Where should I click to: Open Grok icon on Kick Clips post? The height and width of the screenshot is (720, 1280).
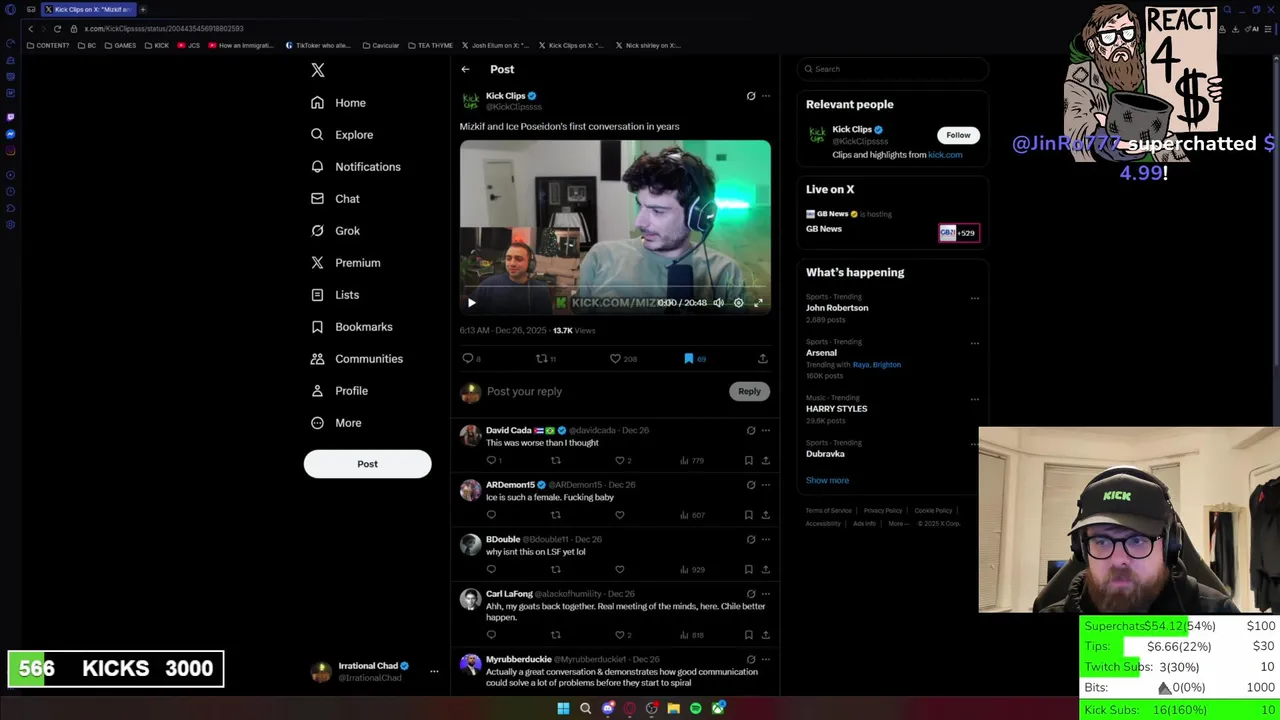coord(751,96)
